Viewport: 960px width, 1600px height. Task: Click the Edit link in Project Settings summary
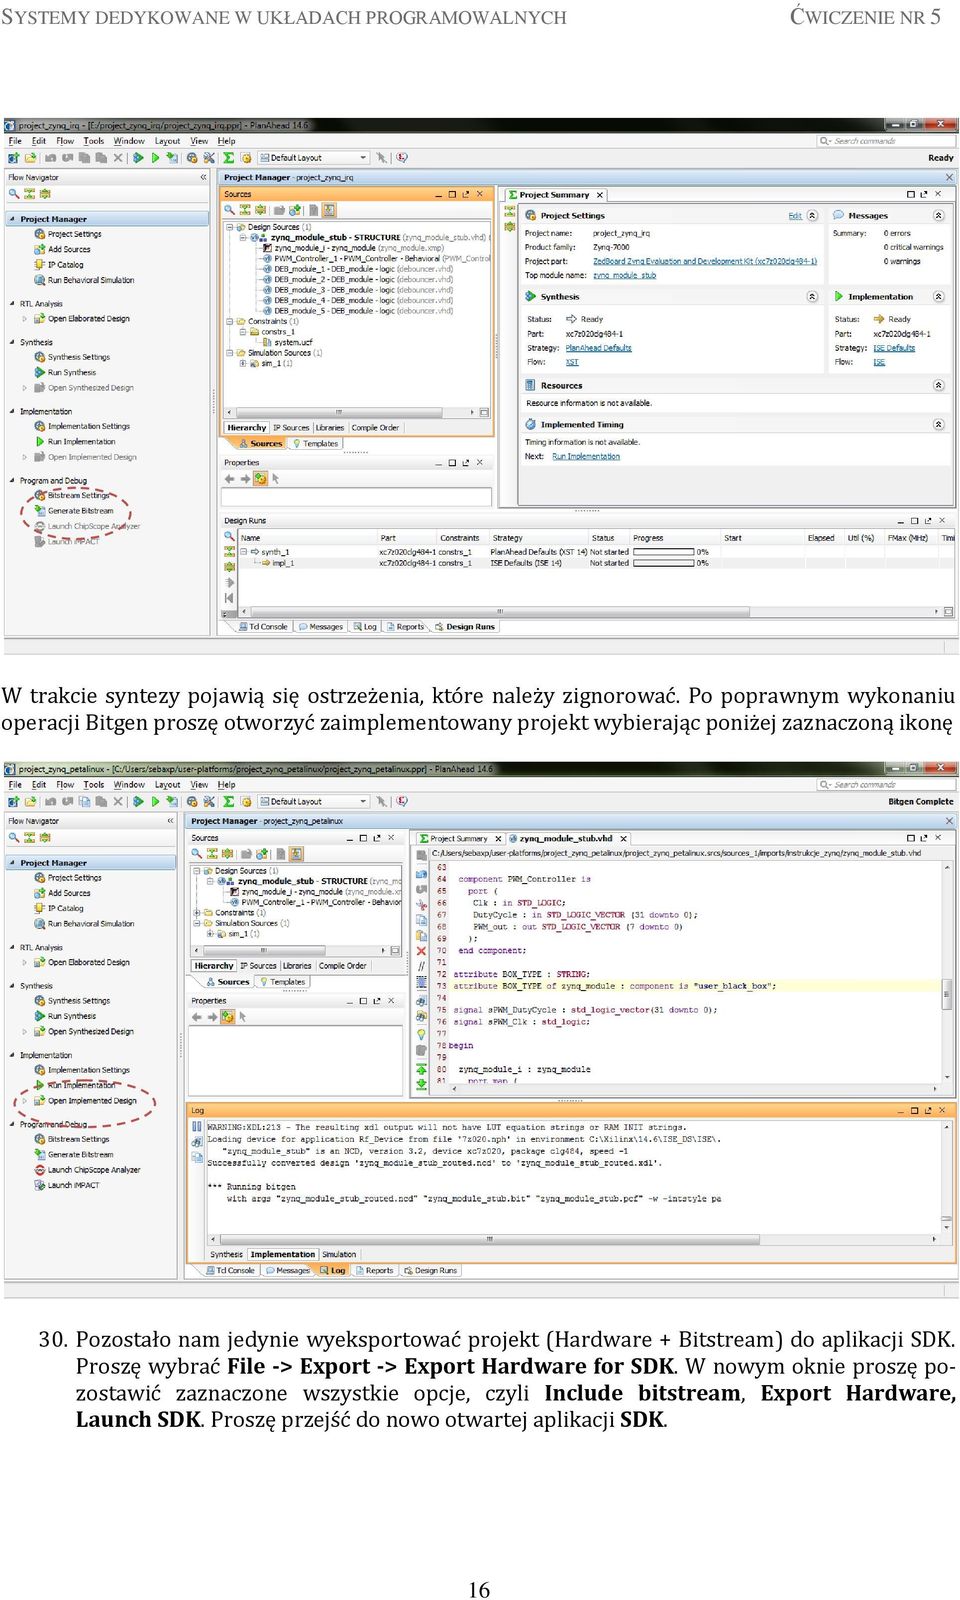(795, 216)
